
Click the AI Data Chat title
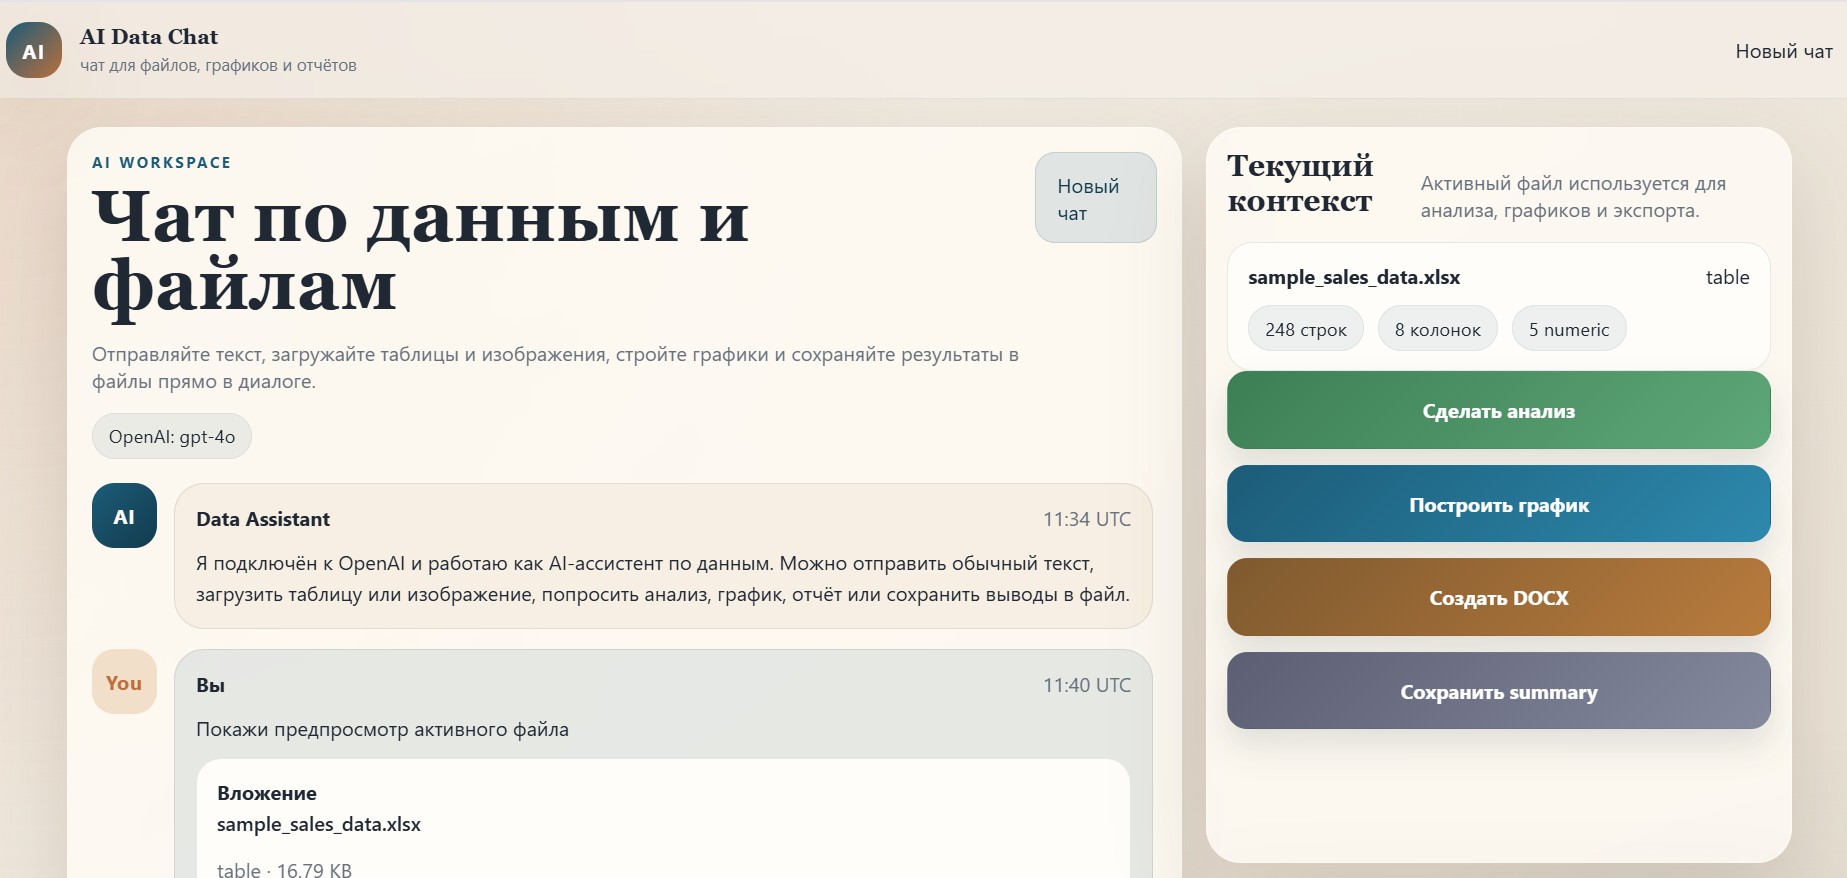(x=149, y=37)
